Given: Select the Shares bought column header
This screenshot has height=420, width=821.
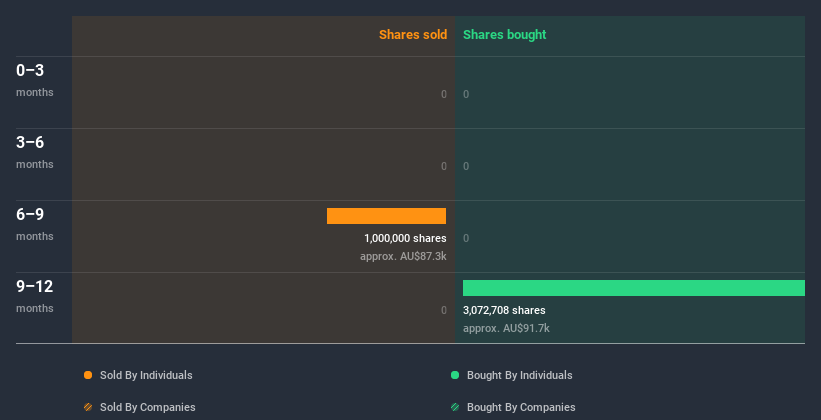Looking at the screenshot, I should pyautogui.click(x=504, y=35).
